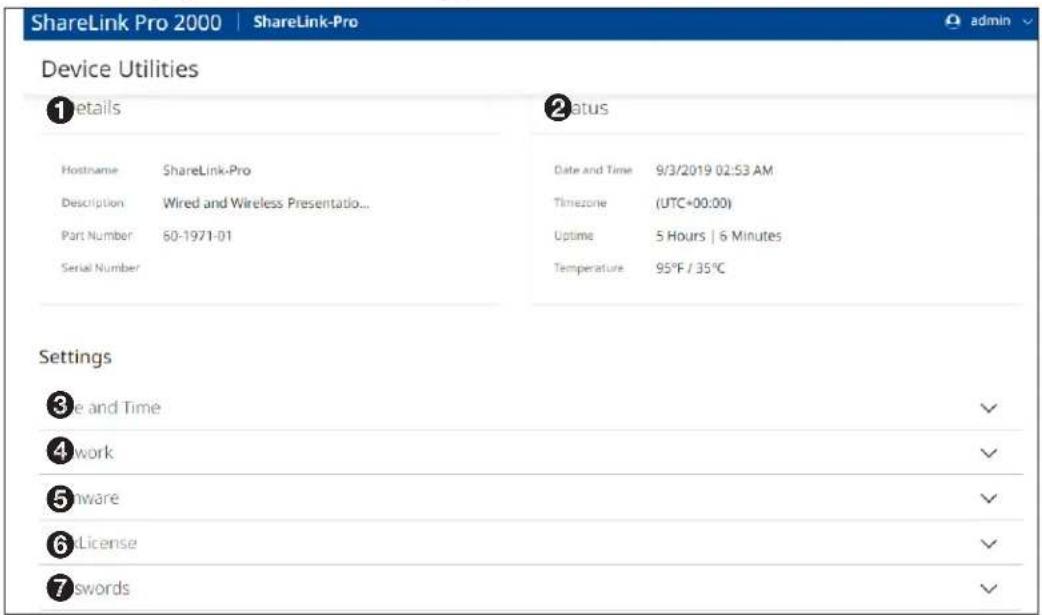Click the Timezone field label
This screenshot has height=615, width=1042.
click(x=580, y=203)
